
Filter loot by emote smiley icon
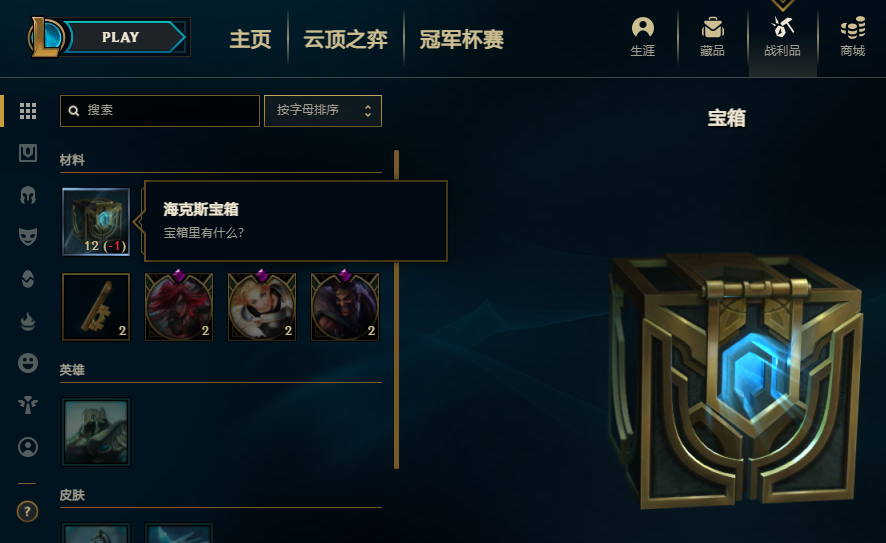tap(28, 362)
